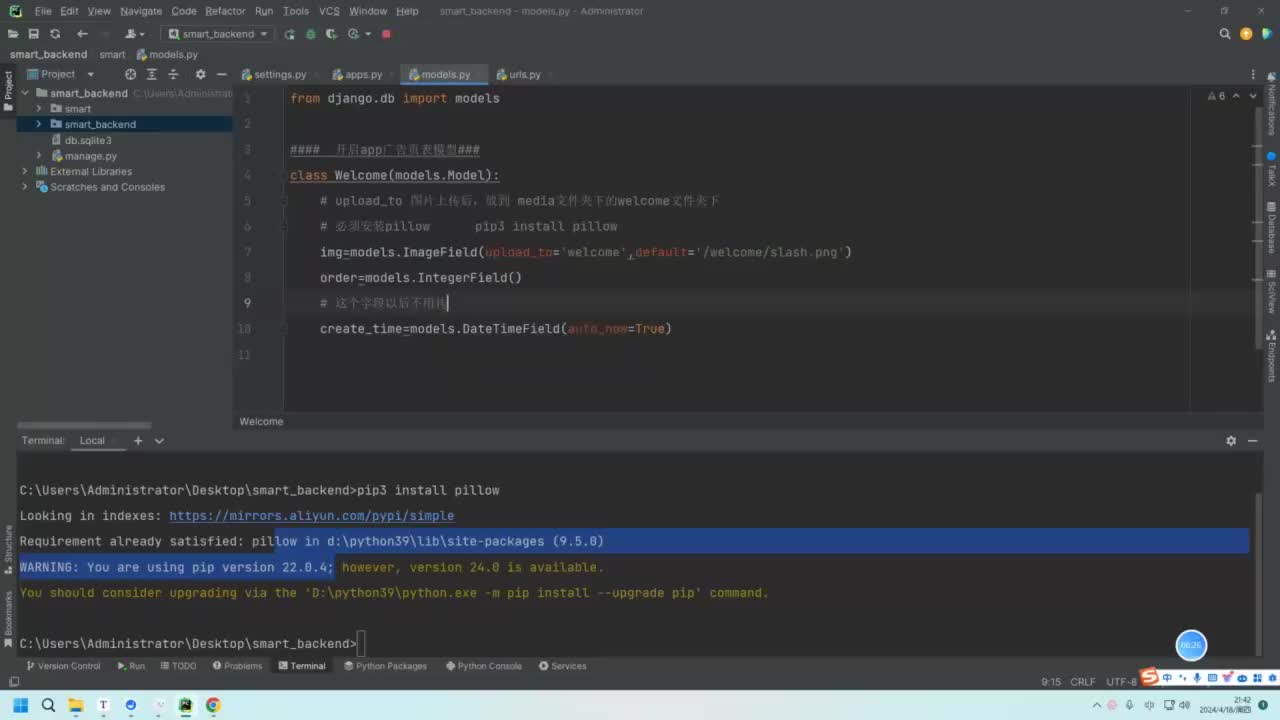Open the Version Control tool window

(x=63, y=666)
